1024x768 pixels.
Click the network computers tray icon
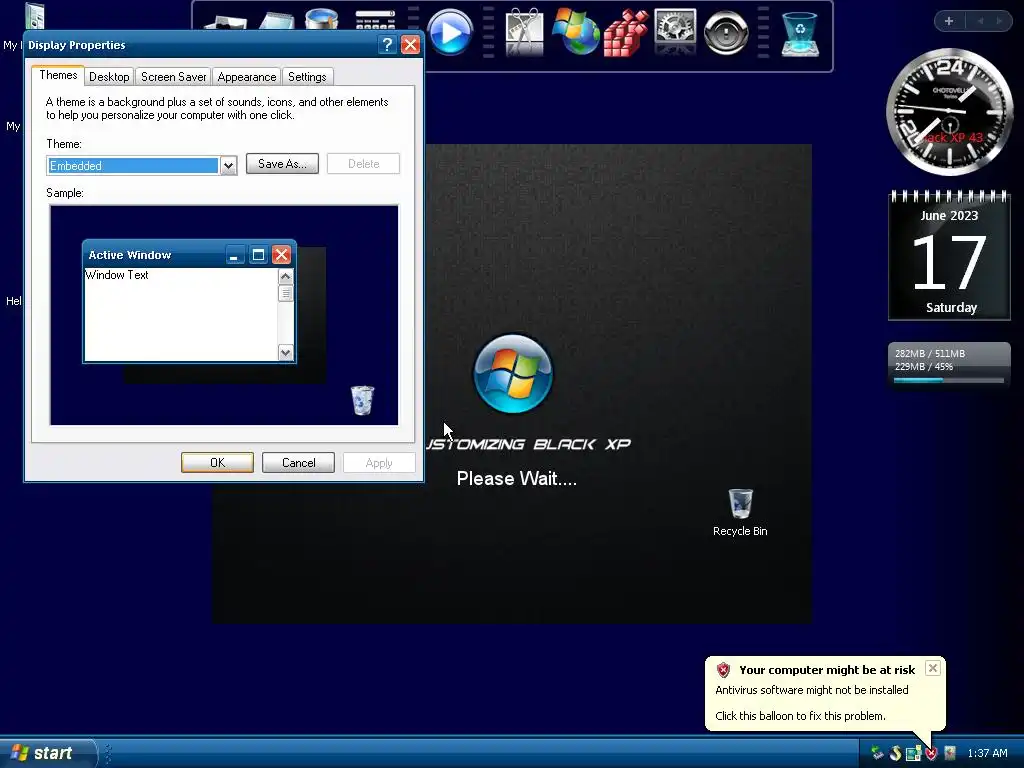click(x=913, y=754)
